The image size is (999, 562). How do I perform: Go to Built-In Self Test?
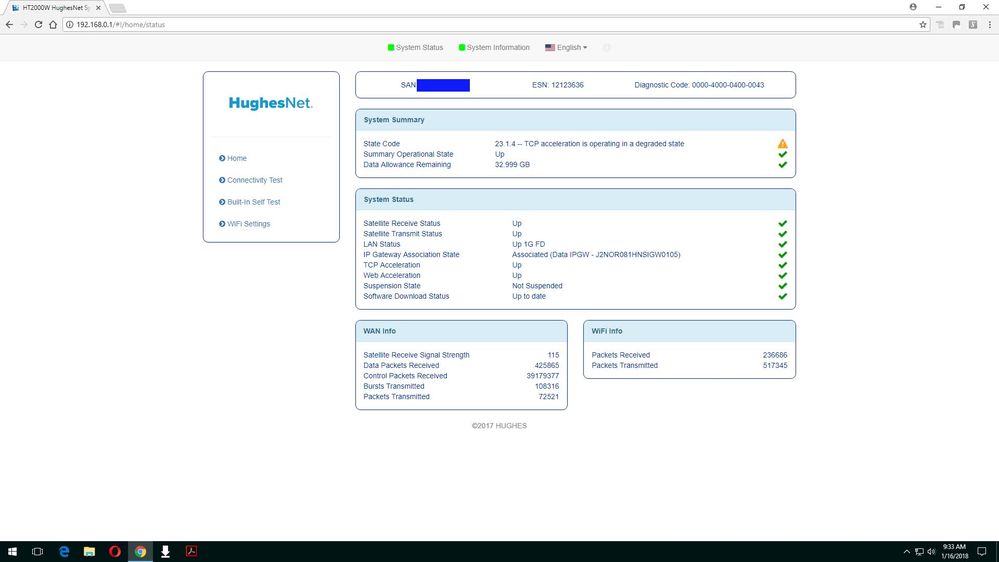point(253,202)
